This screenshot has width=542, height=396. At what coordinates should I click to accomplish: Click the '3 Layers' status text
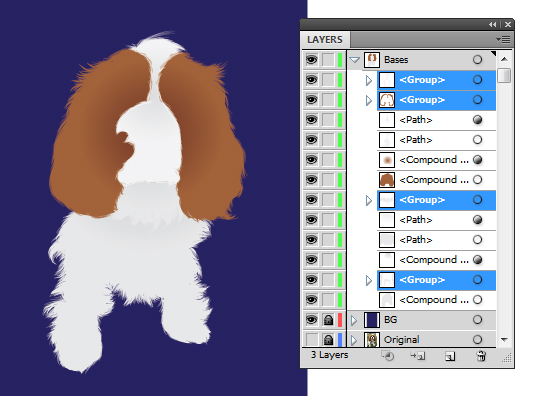coord(329,355)
